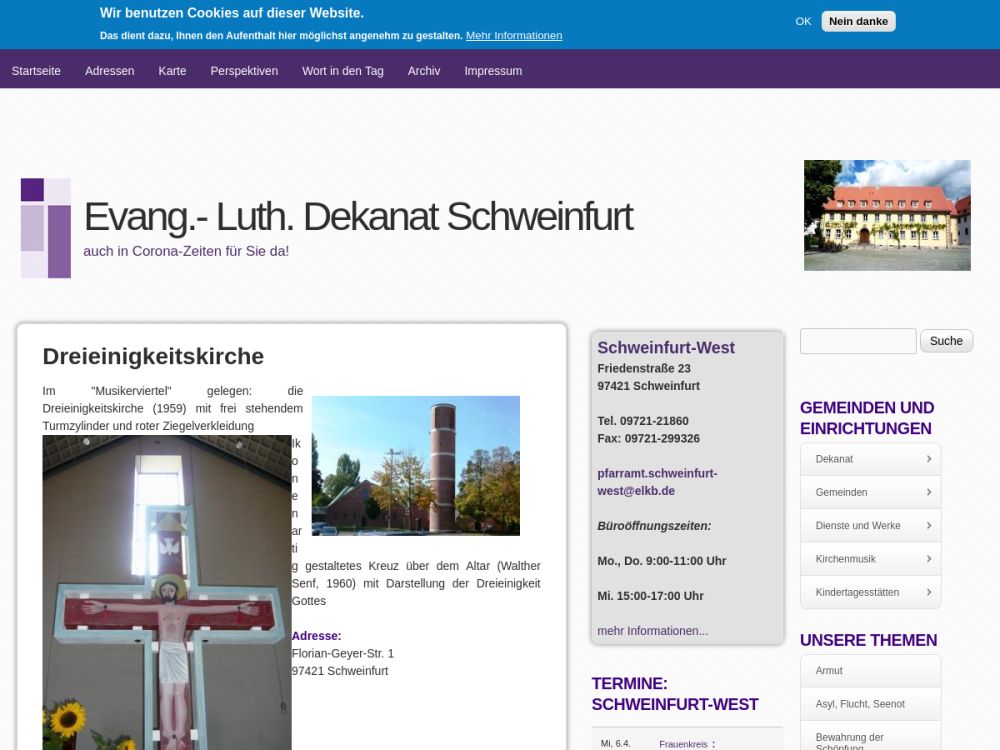Open the Karte navigation item
Viewport: 1000px width, 750px height.
[x=172, y=71]
